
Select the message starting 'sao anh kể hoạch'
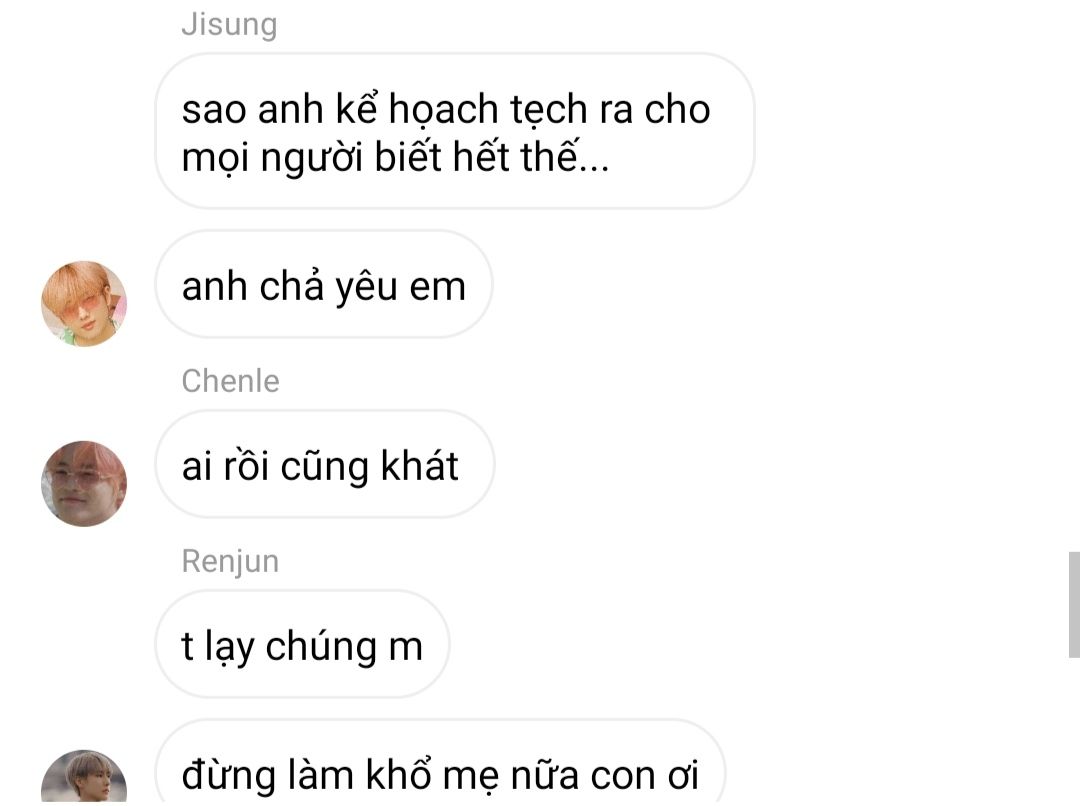455,131
